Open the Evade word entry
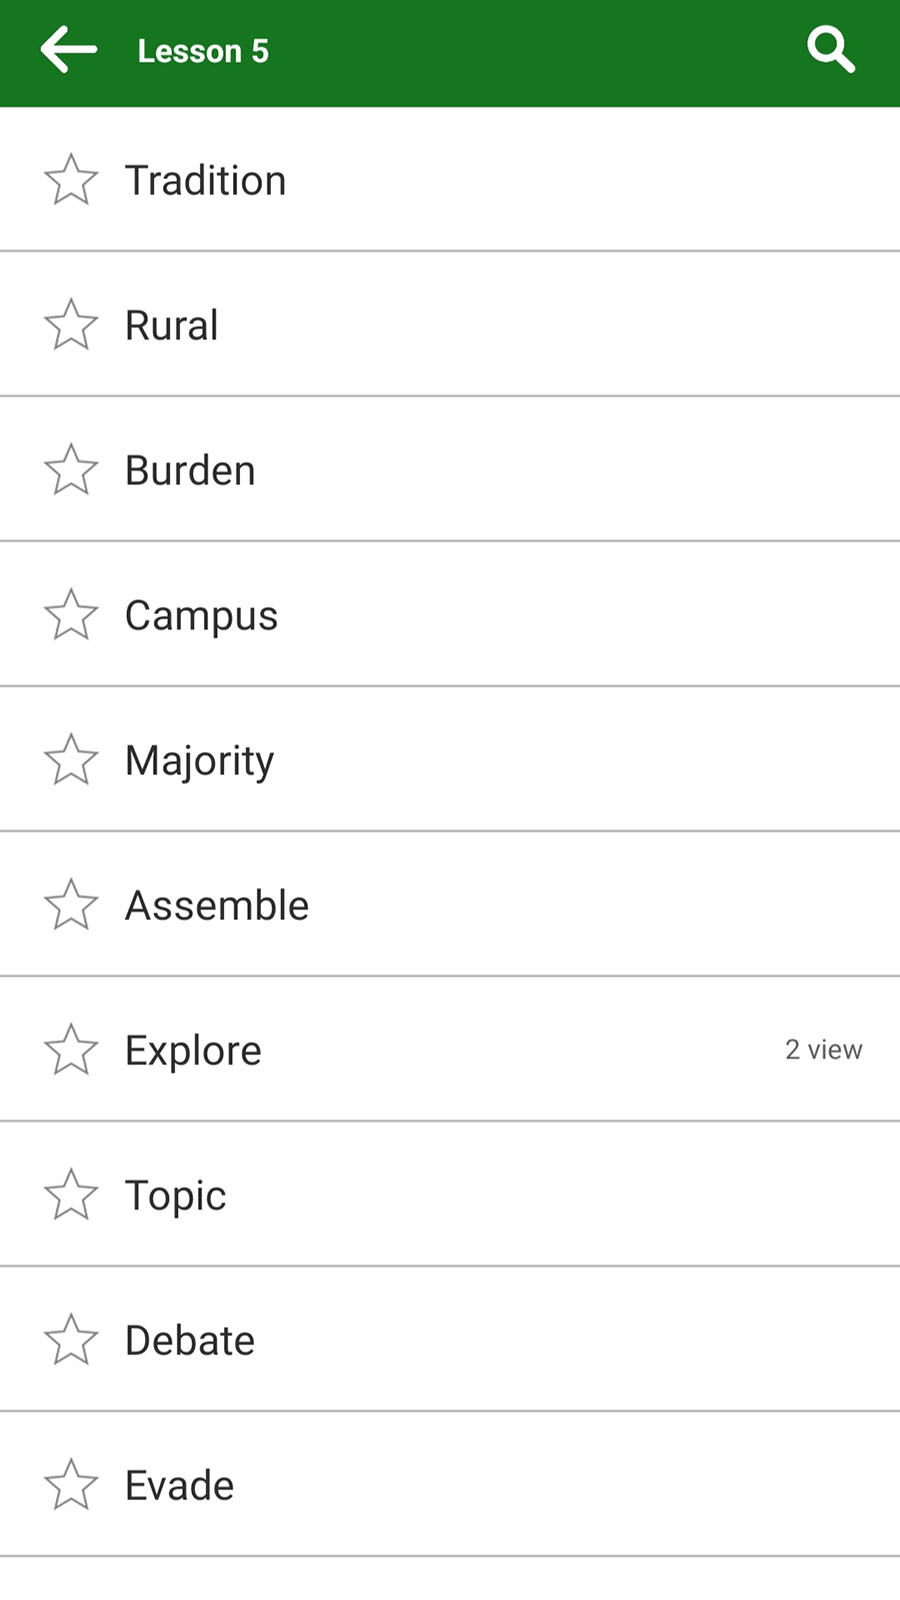This screenshot has width=900, height=1600. click(x=450, y=1485)
